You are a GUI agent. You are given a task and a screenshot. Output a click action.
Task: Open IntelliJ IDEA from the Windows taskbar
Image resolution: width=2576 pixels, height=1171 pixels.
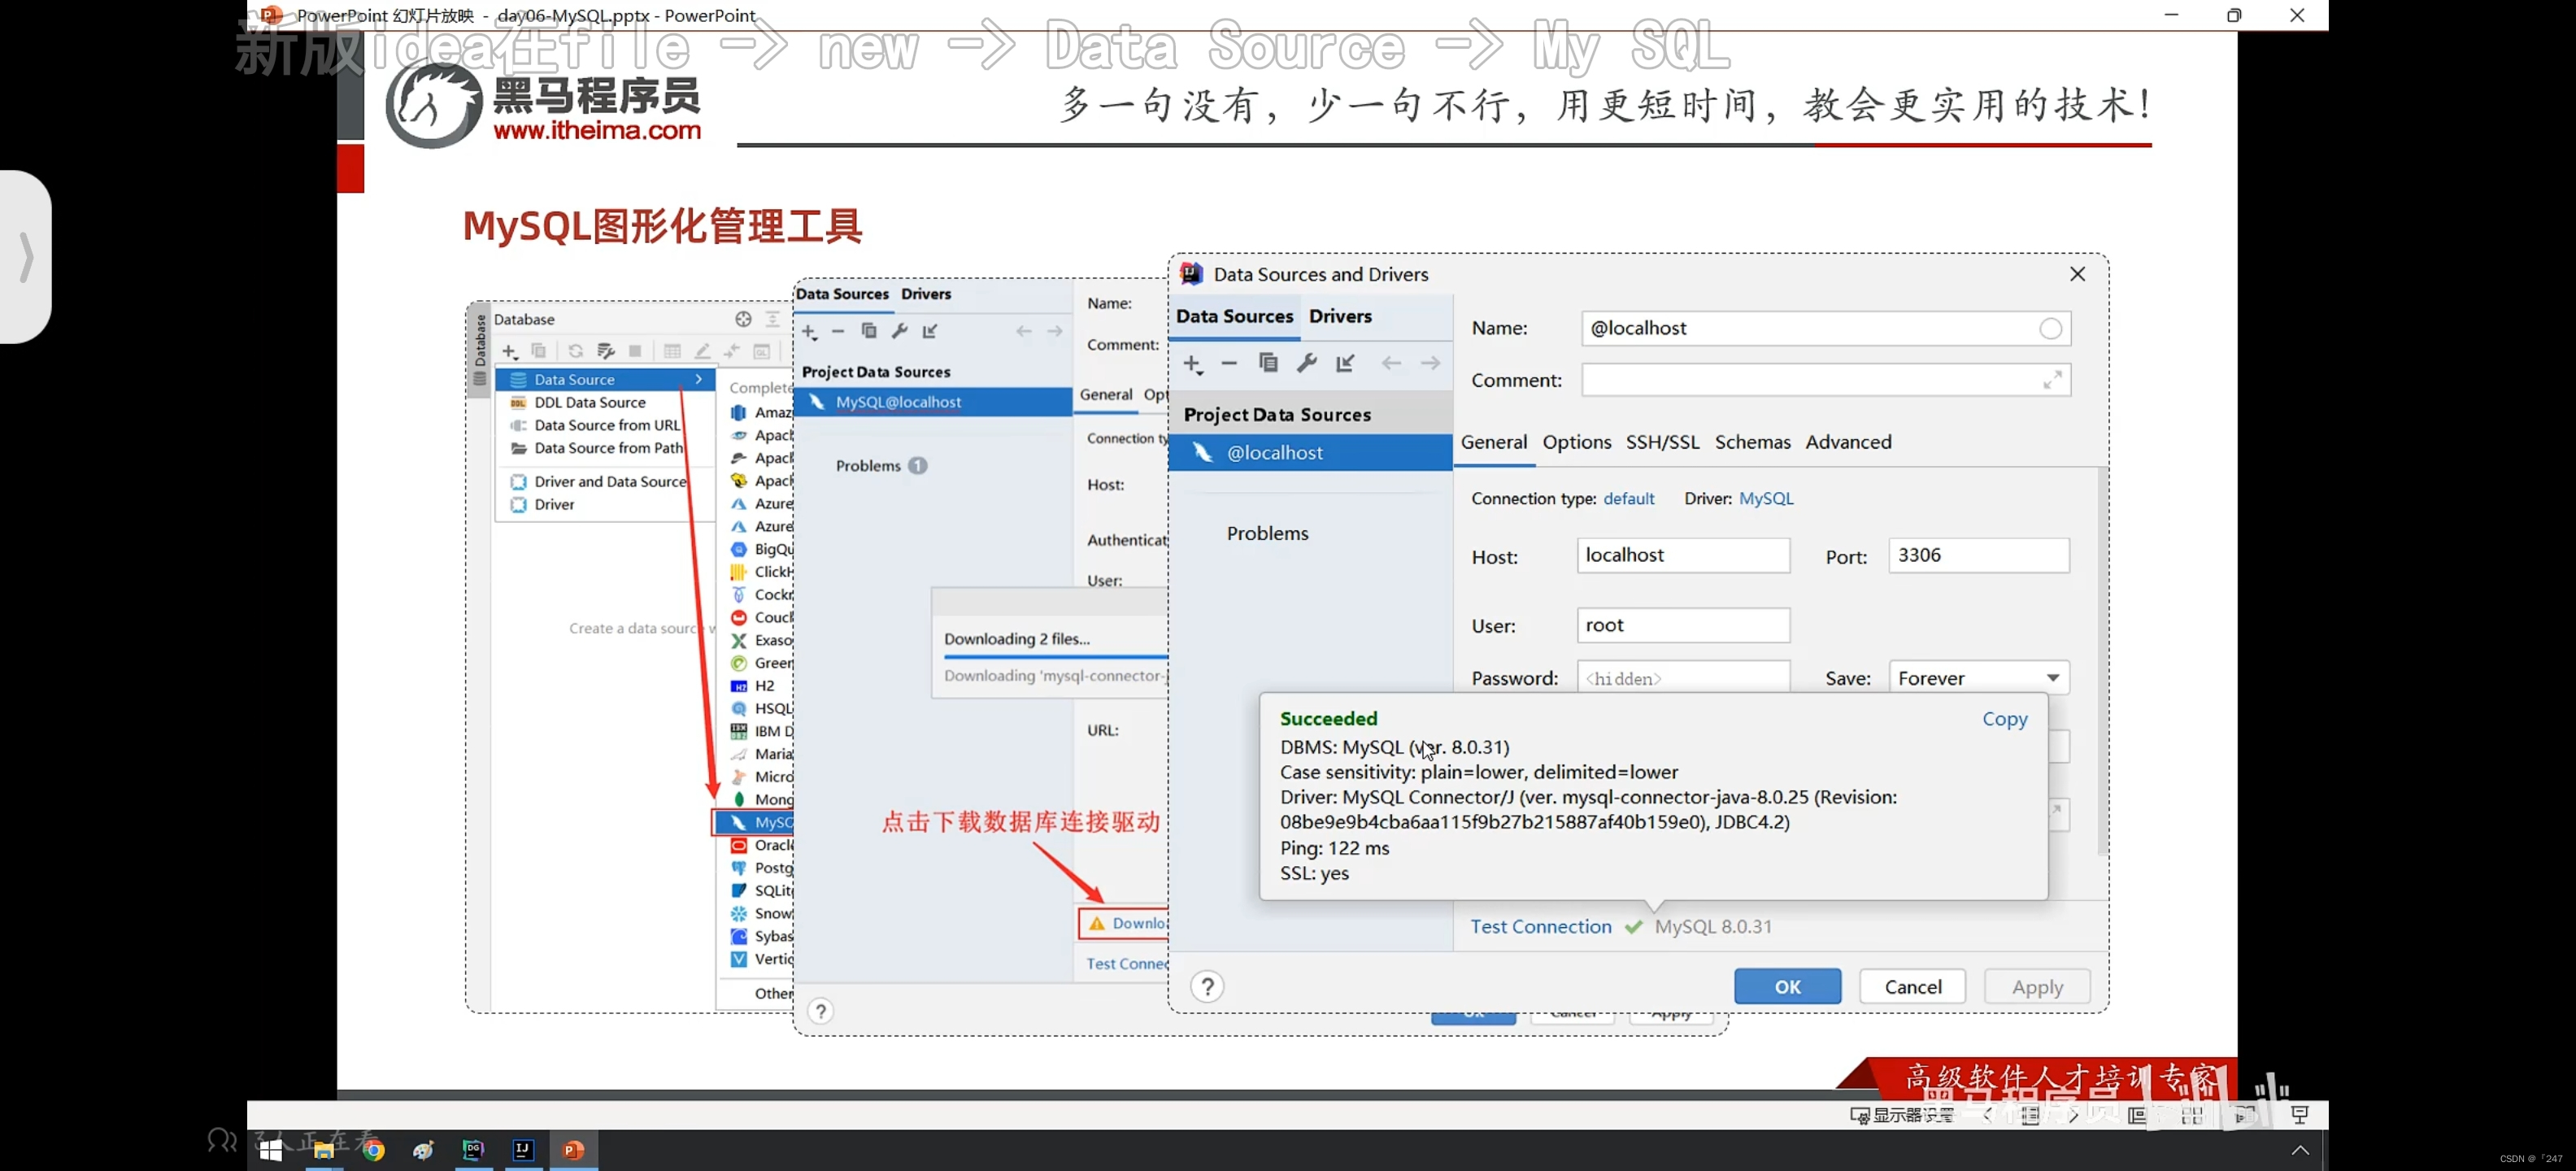523,1150
